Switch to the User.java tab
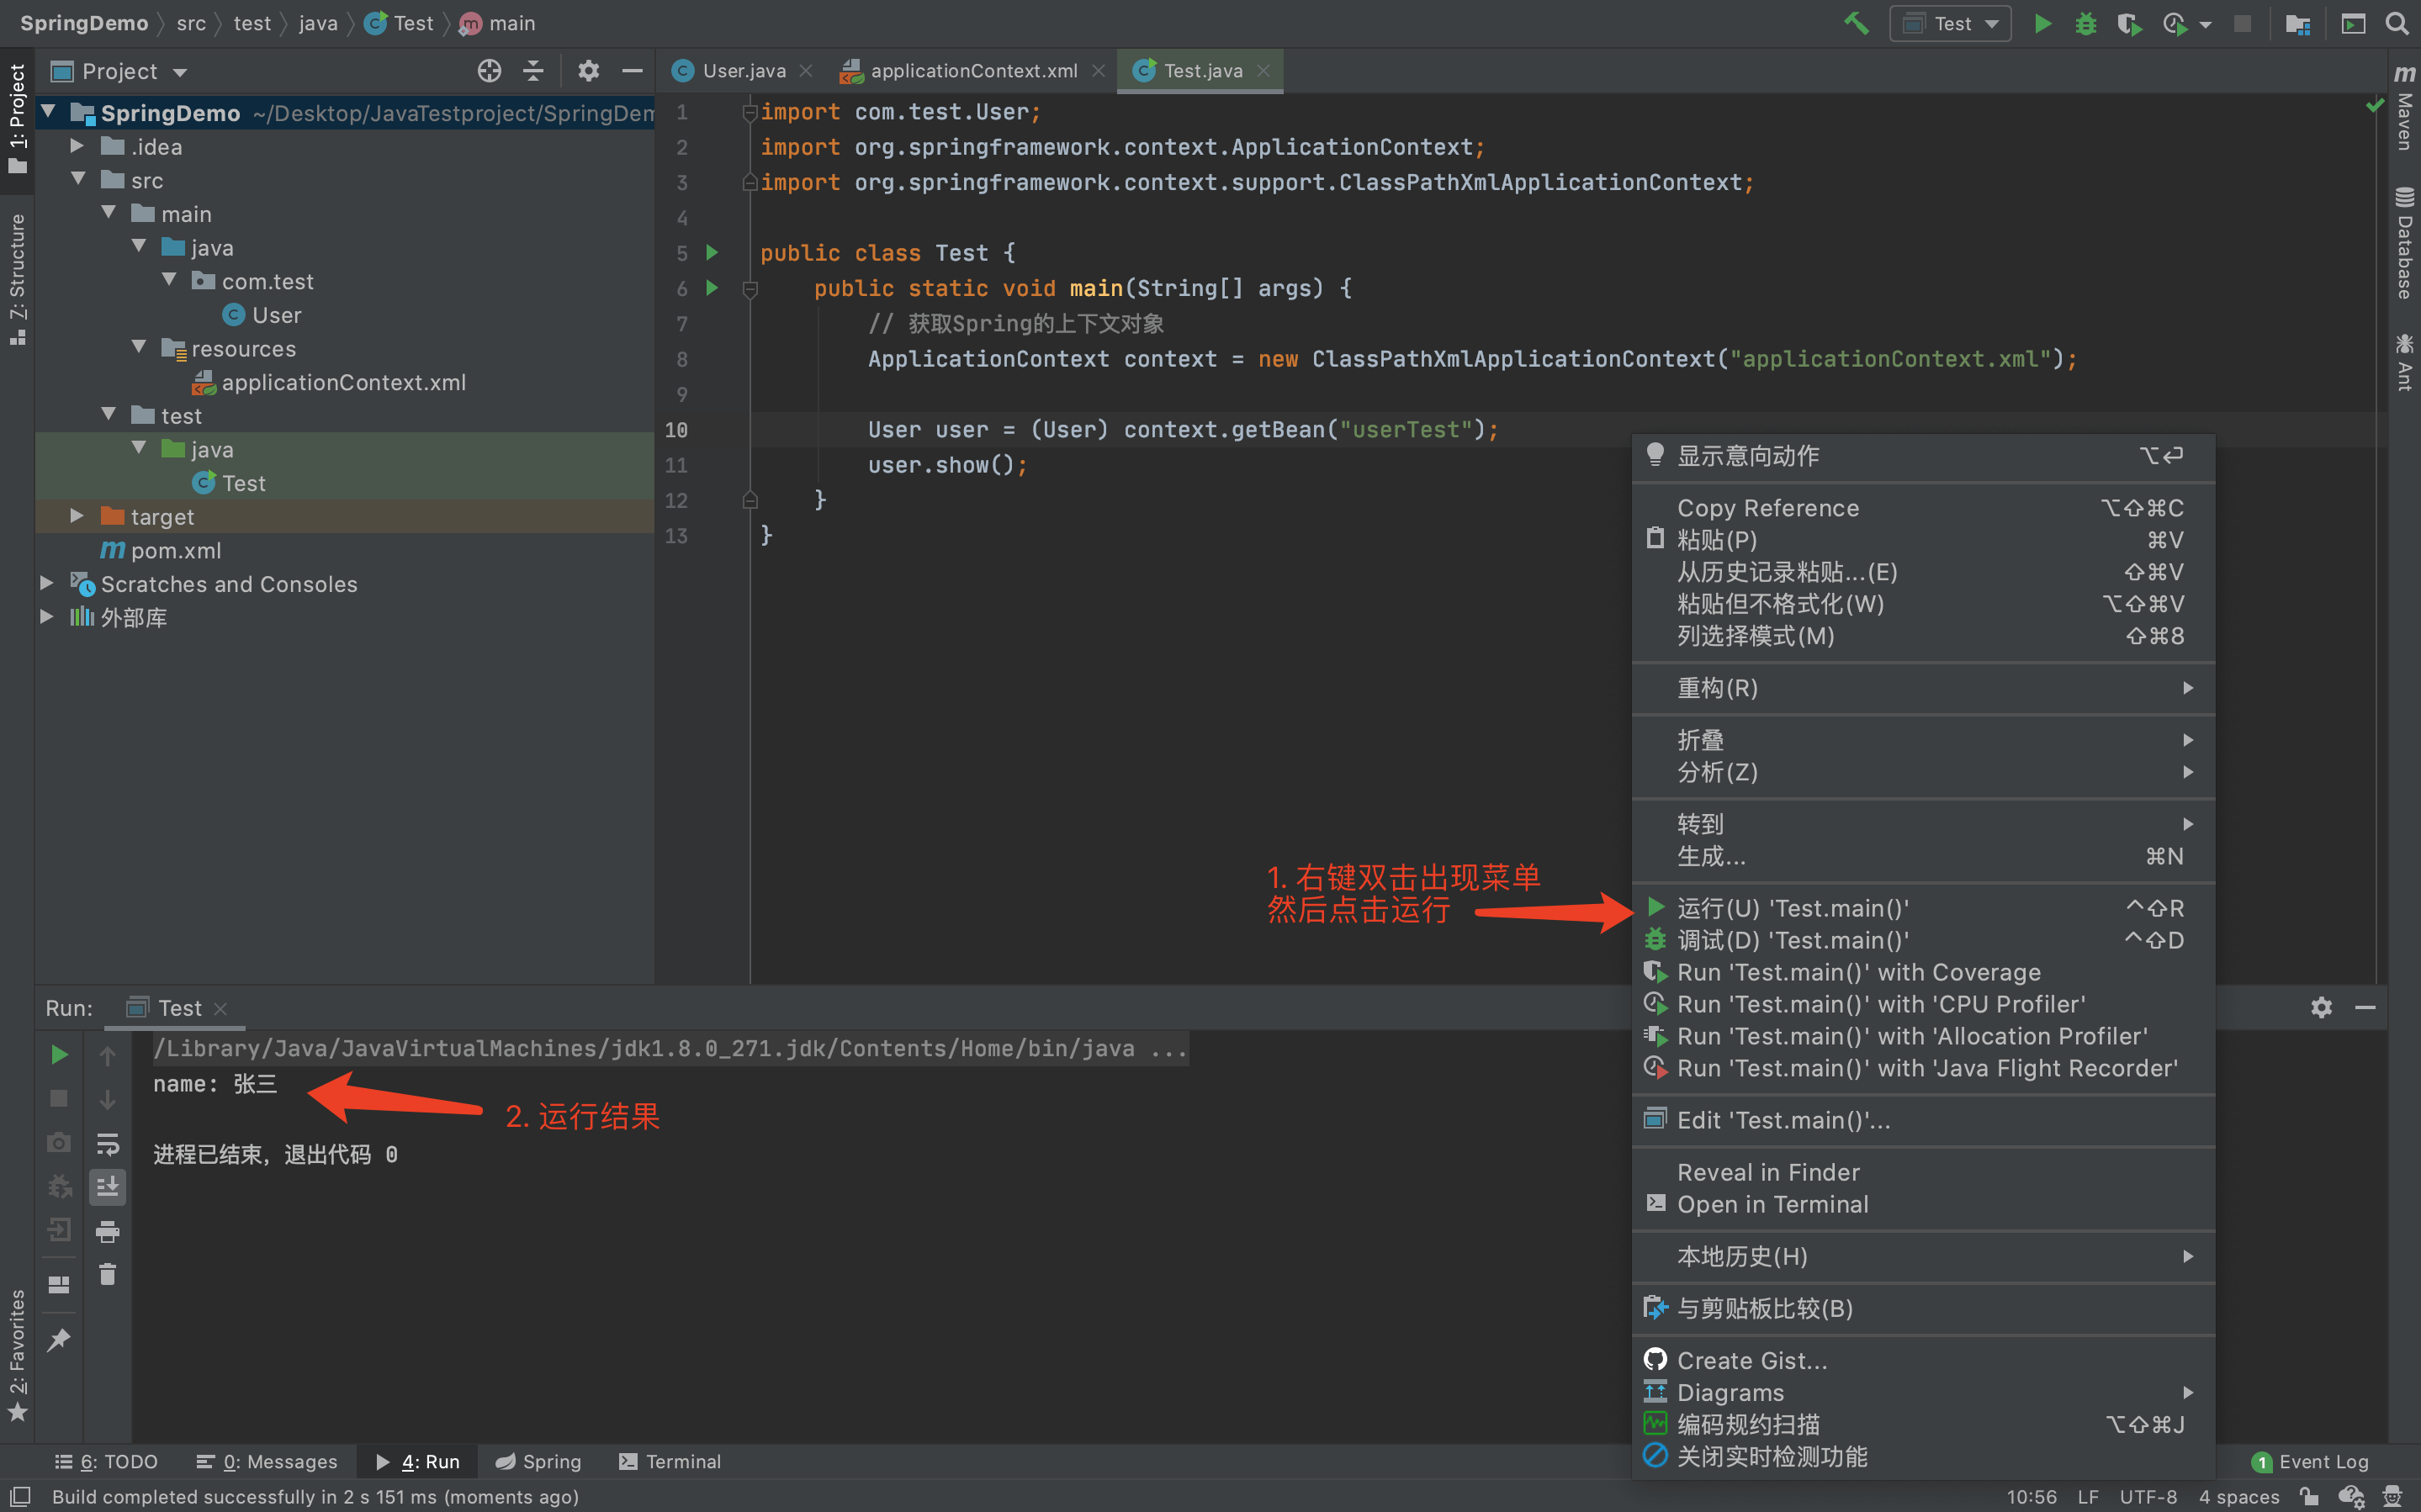The height and width of the screenshot is (1512, 2421). 743,71
